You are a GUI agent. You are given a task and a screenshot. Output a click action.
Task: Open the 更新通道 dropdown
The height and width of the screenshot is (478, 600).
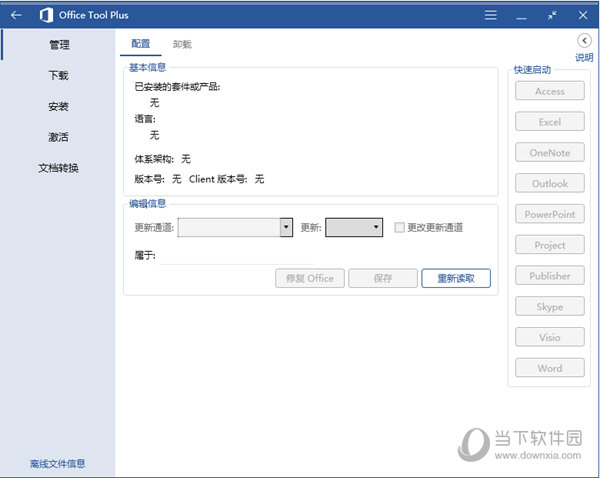tap(235, 227)
